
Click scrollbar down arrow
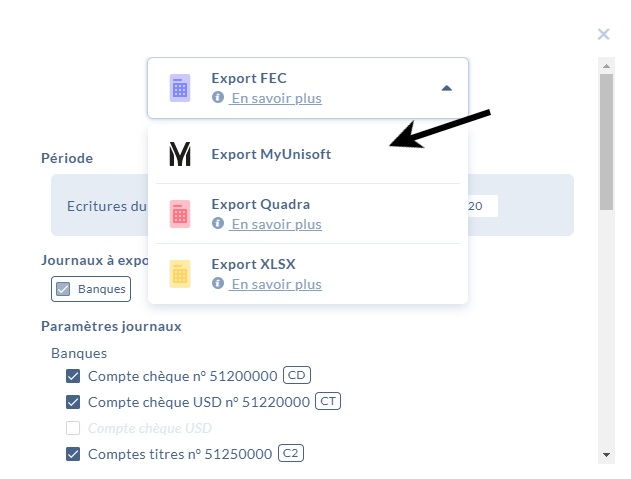coord(606,454)
